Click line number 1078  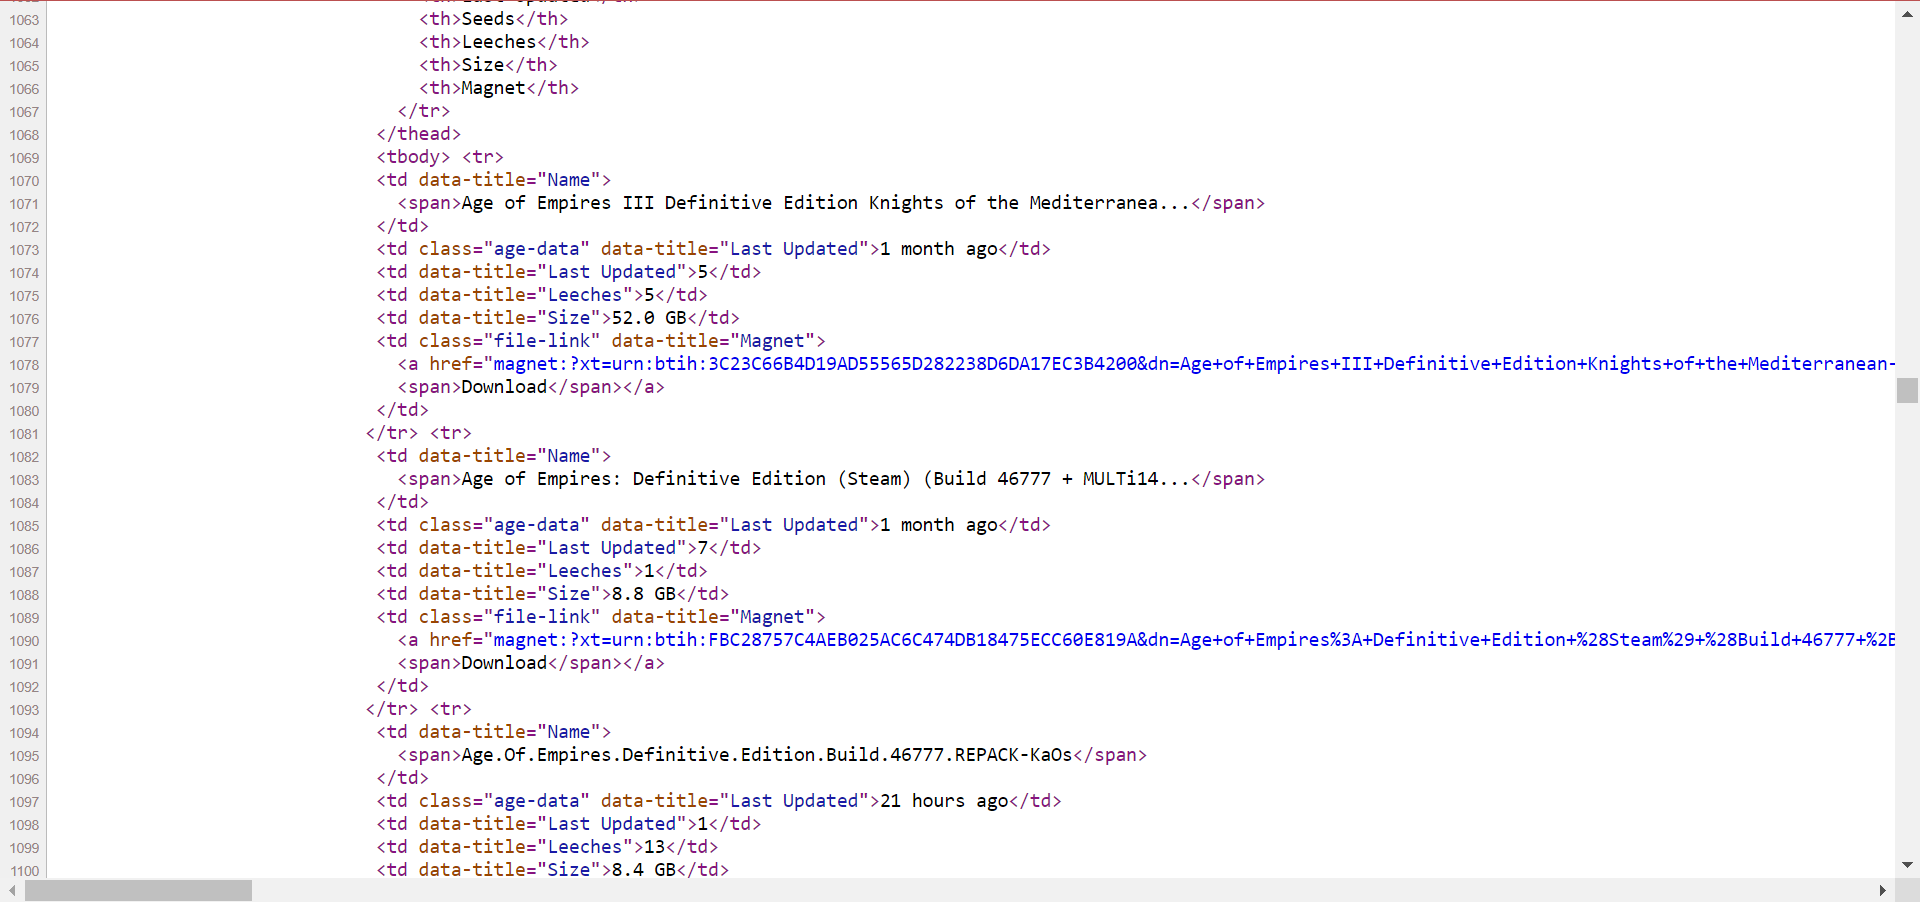(x=25, y=365)
